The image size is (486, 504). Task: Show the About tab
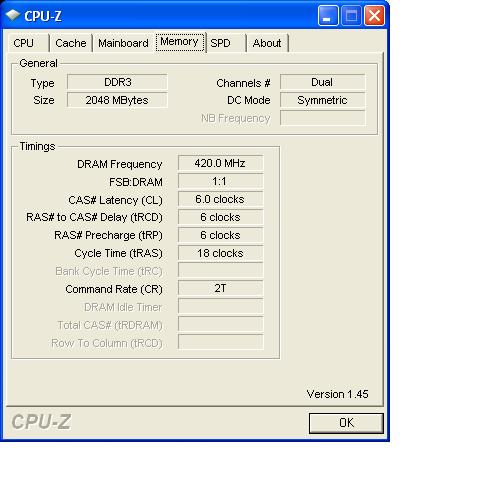[x=267, y=43]
